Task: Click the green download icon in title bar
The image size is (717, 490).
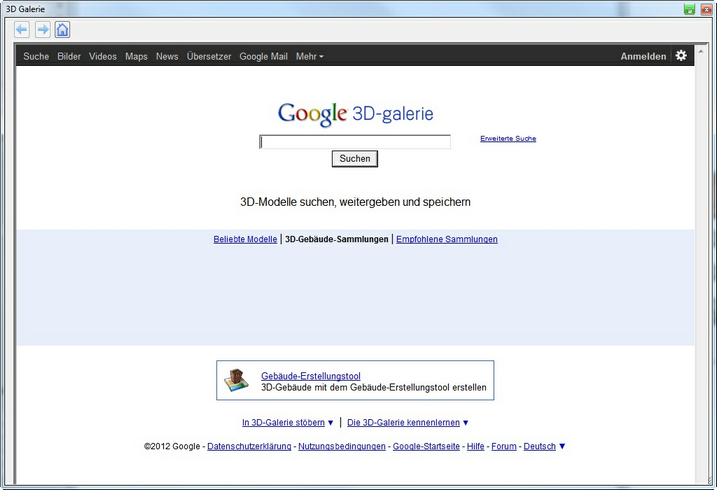Action: (689, 9)
